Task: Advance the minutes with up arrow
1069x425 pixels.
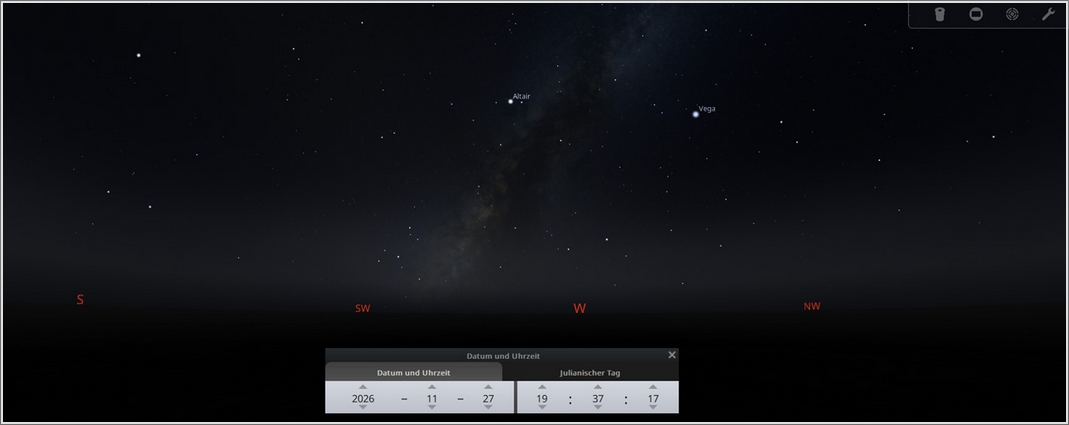Action: pyautogui.click(x=597, y=387)
